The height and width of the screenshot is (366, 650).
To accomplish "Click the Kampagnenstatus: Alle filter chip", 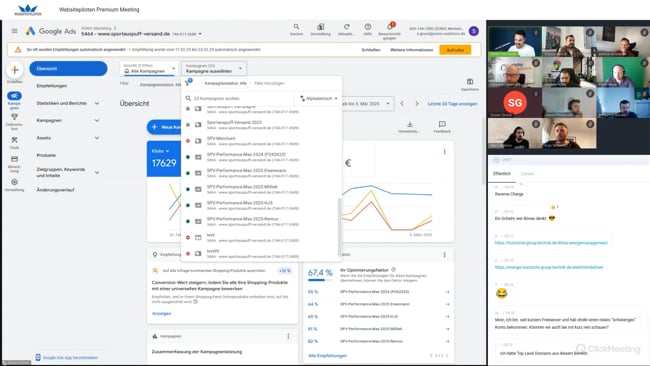I will click(226, 83).
